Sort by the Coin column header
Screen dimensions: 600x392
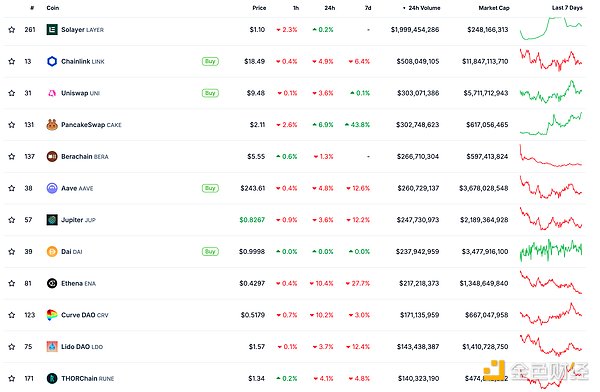(53, 8)
